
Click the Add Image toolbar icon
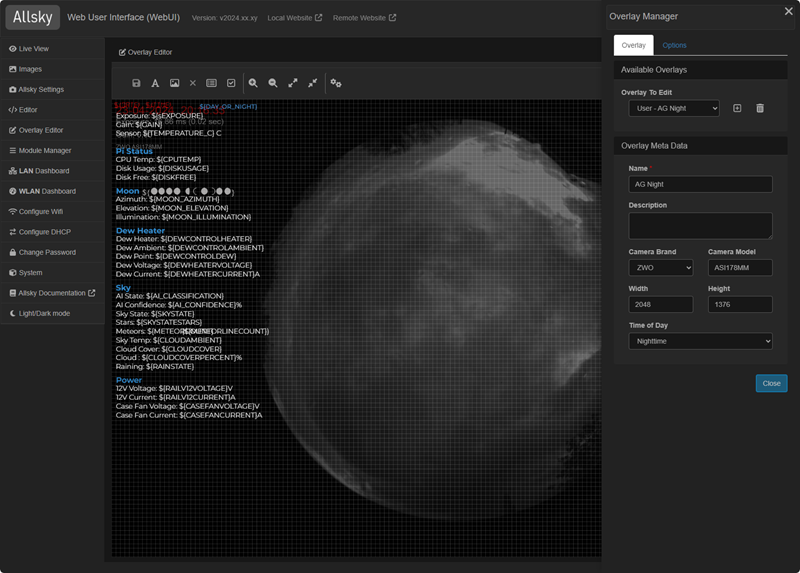[x=174, y=83]
